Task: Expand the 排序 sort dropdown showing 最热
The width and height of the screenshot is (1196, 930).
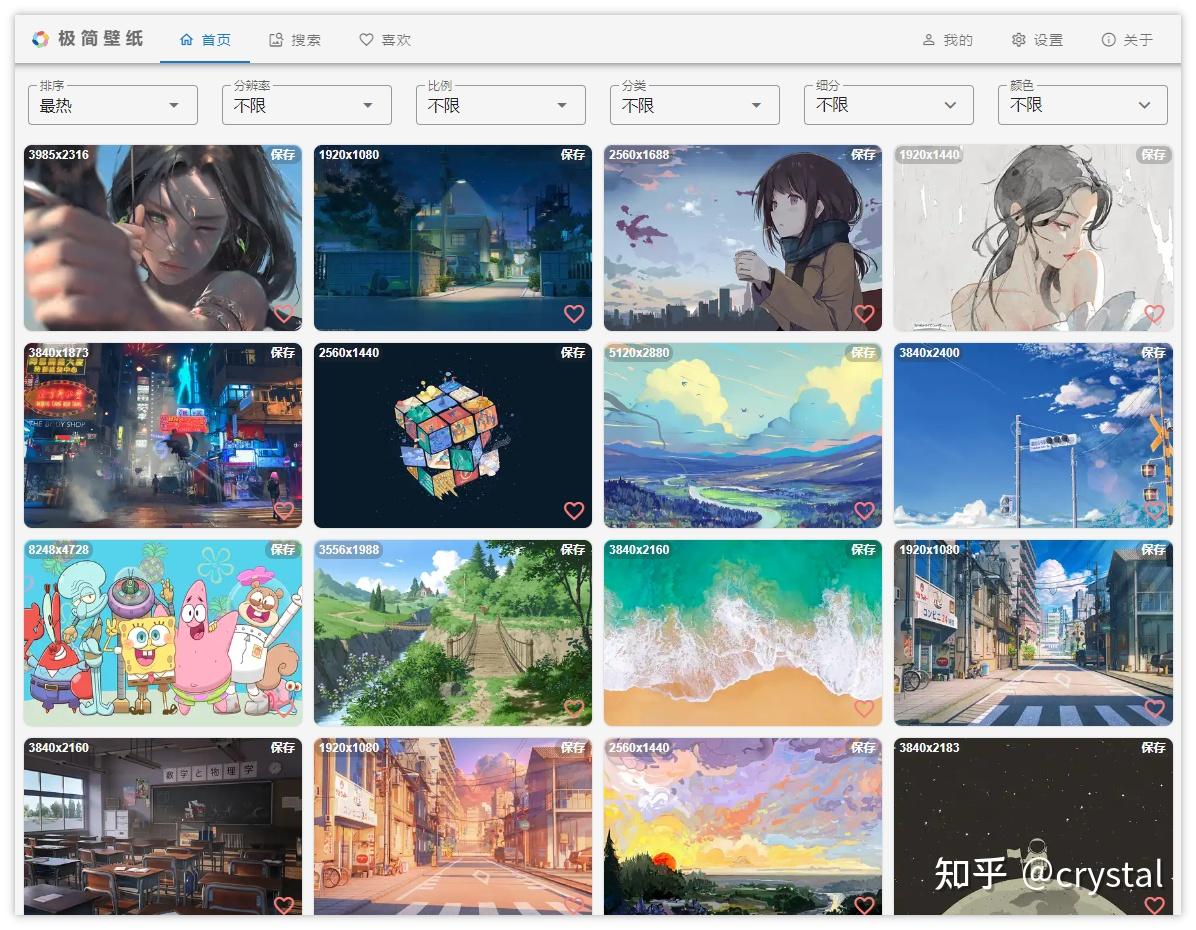Action: tap(113, 105)
